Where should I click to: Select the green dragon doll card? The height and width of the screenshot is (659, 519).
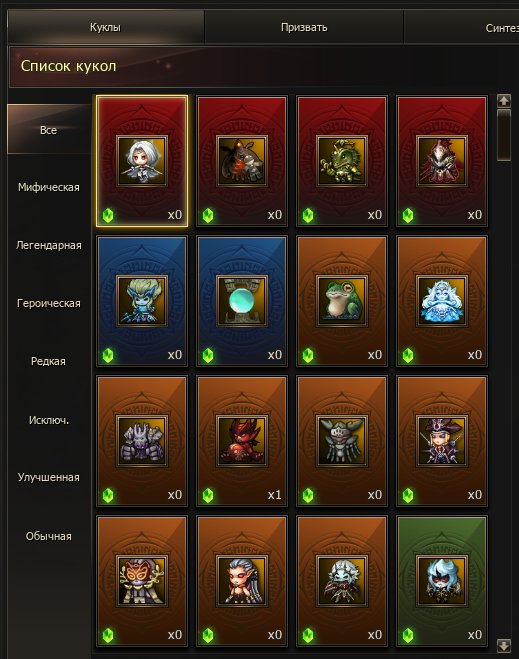tap(342, 161)
